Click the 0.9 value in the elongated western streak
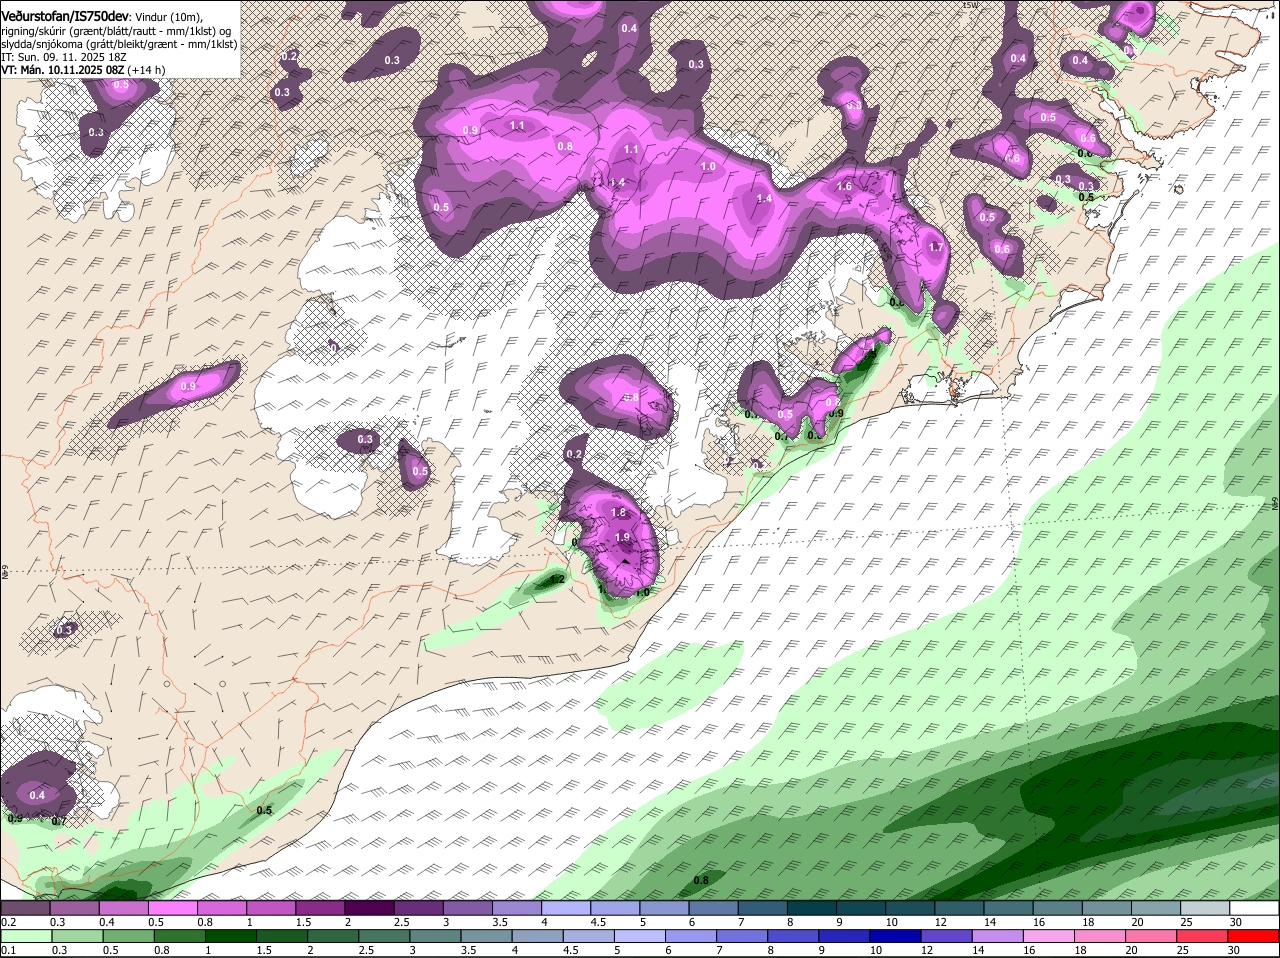The height and width of the screenshot is (958, 1280). 188,386
